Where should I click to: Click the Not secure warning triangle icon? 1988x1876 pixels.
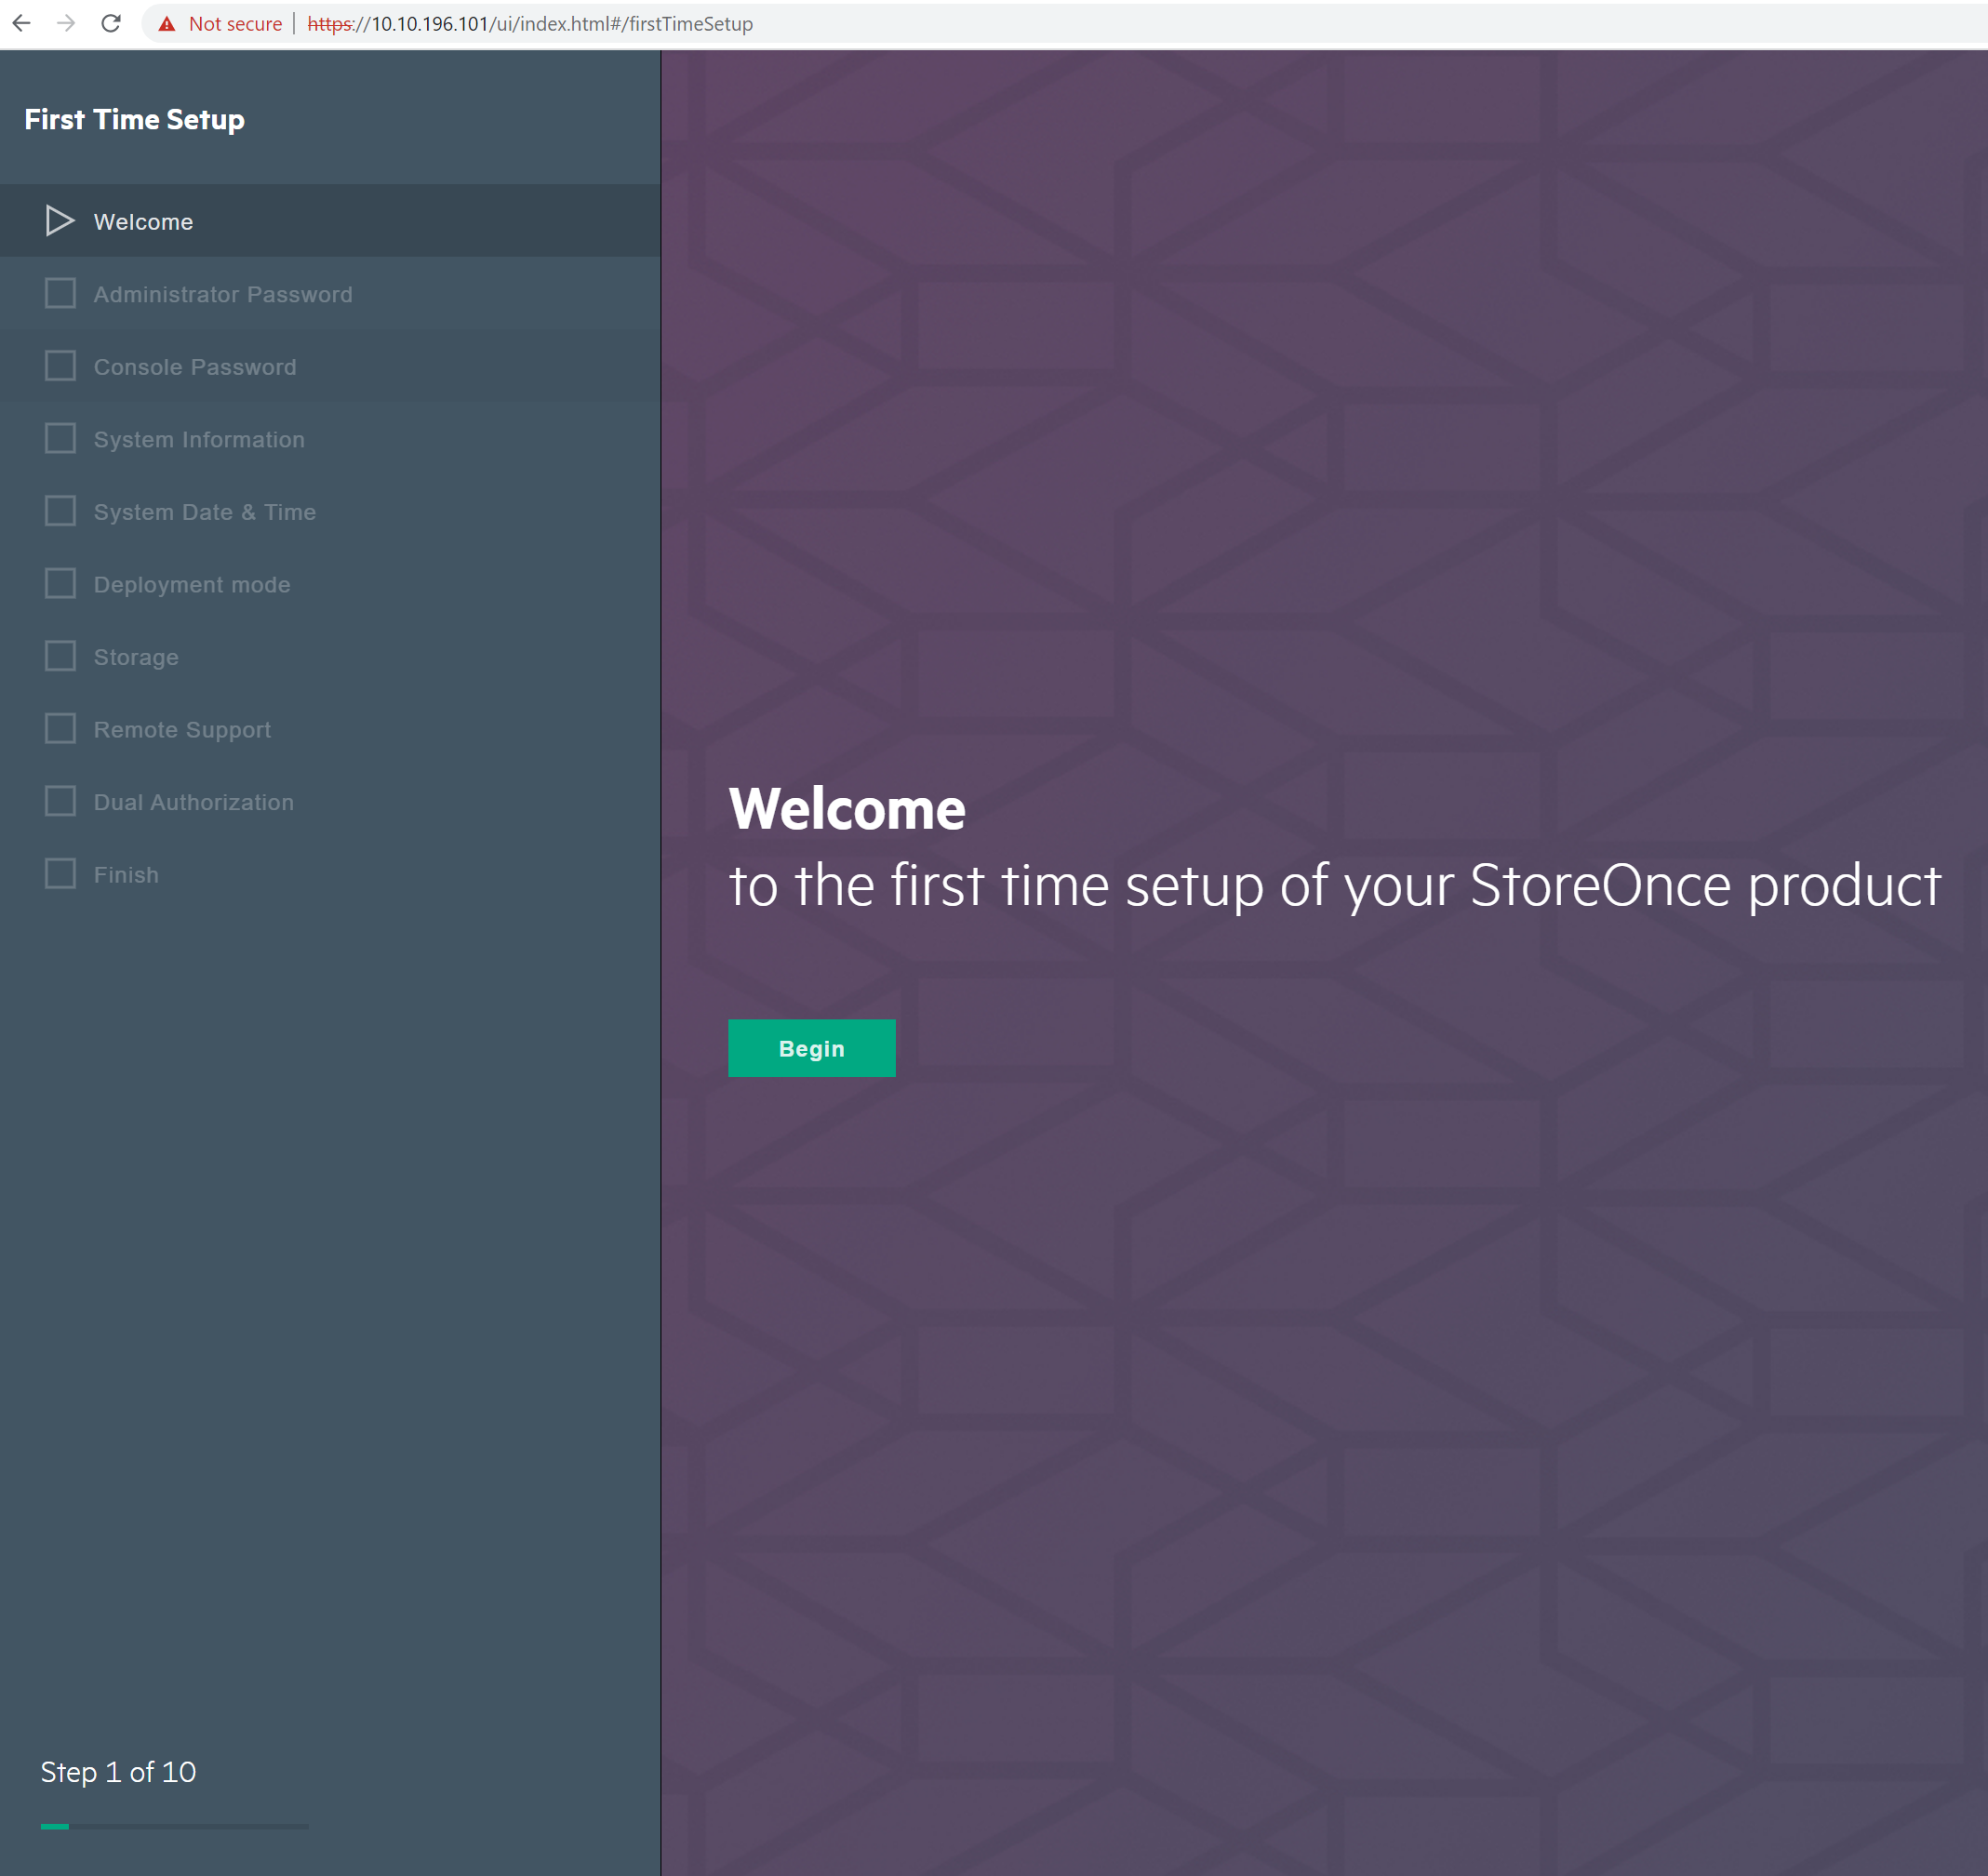167,24
